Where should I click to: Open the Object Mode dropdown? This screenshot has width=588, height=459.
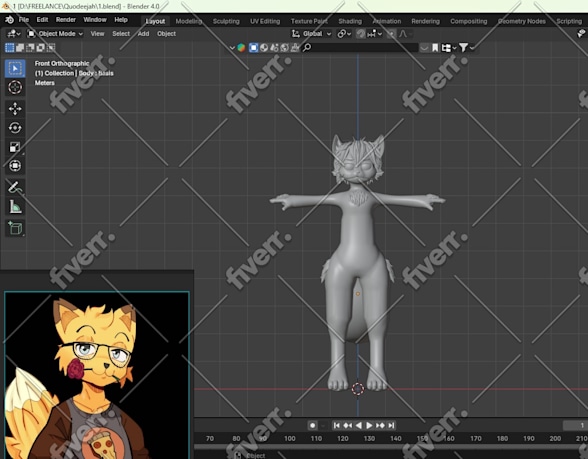point(55,34)
